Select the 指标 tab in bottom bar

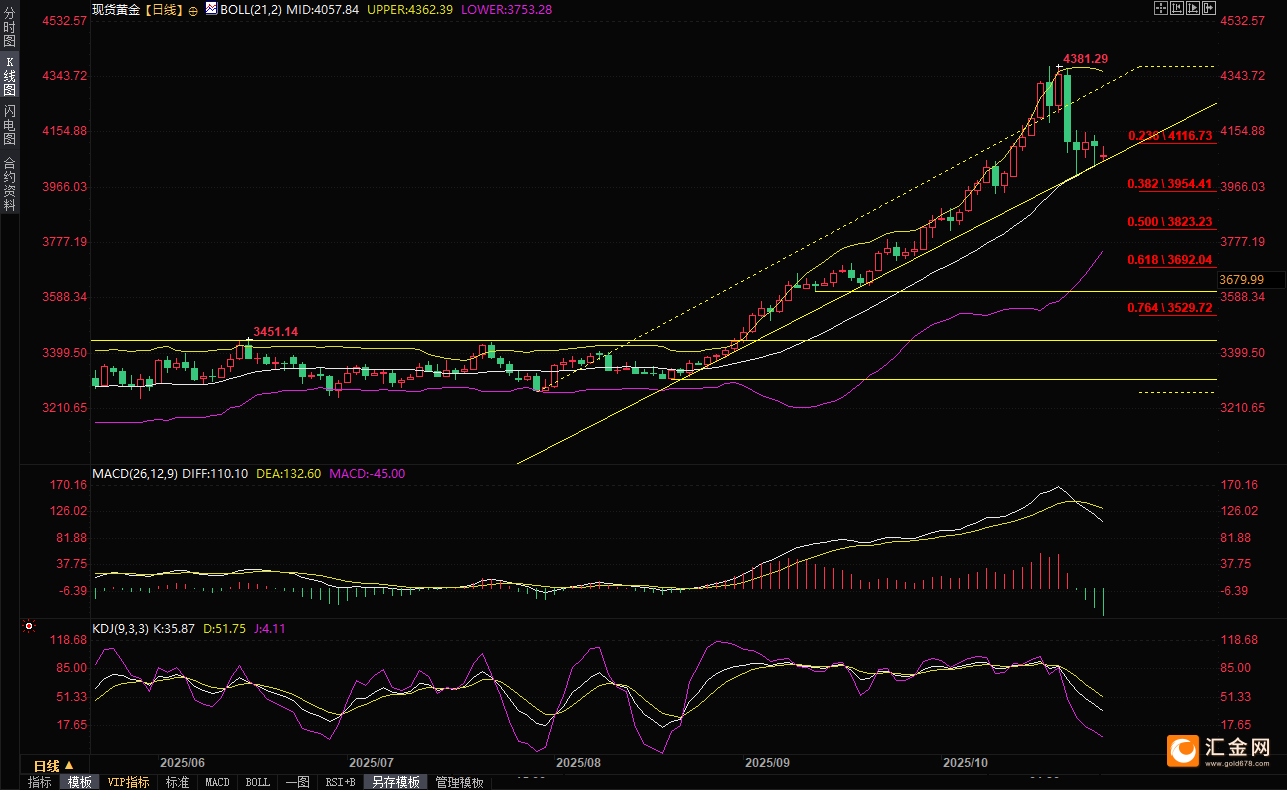(39, 782)
